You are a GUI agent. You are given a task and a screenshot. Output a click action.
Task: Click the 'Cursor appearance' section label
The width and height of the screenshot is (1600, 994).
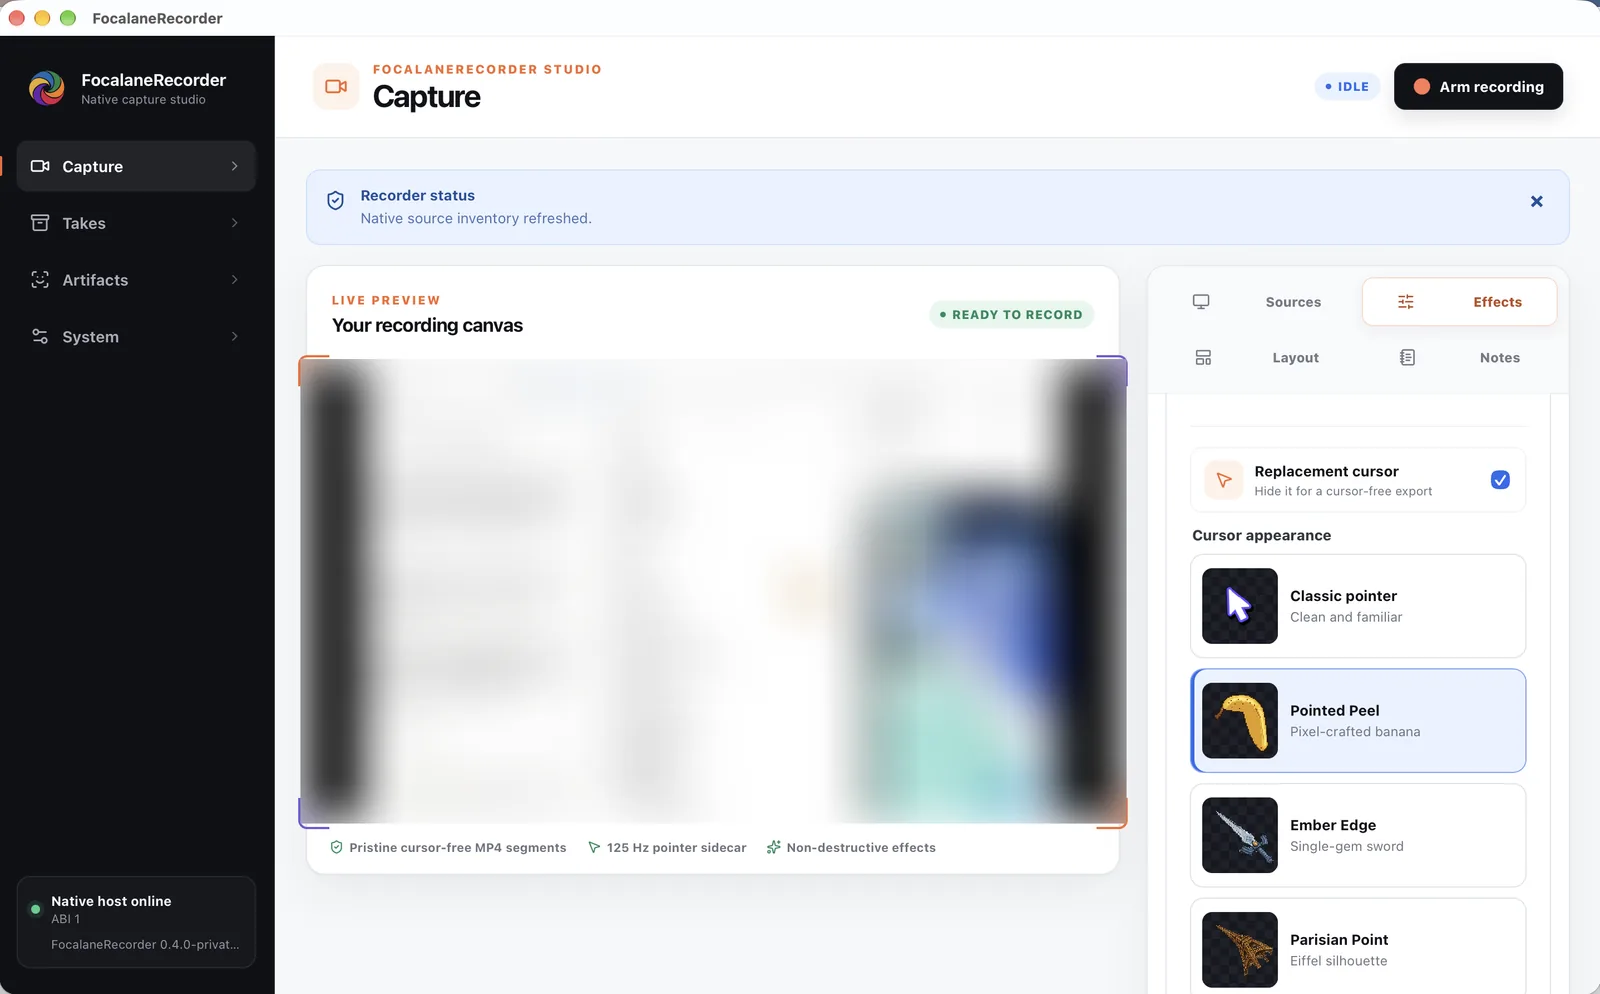coord(1261,535)
